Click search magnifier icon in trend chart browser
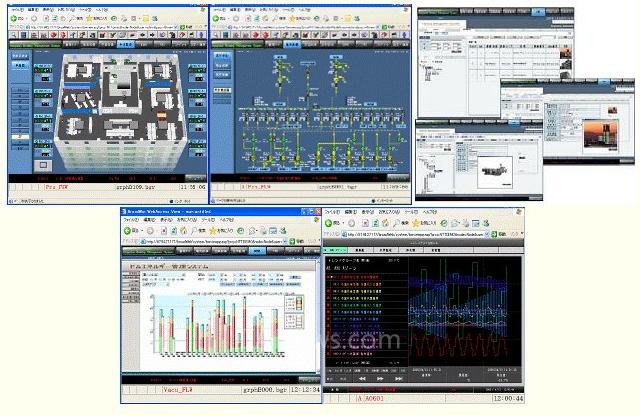The image size is (640, 415). point(383,228)
